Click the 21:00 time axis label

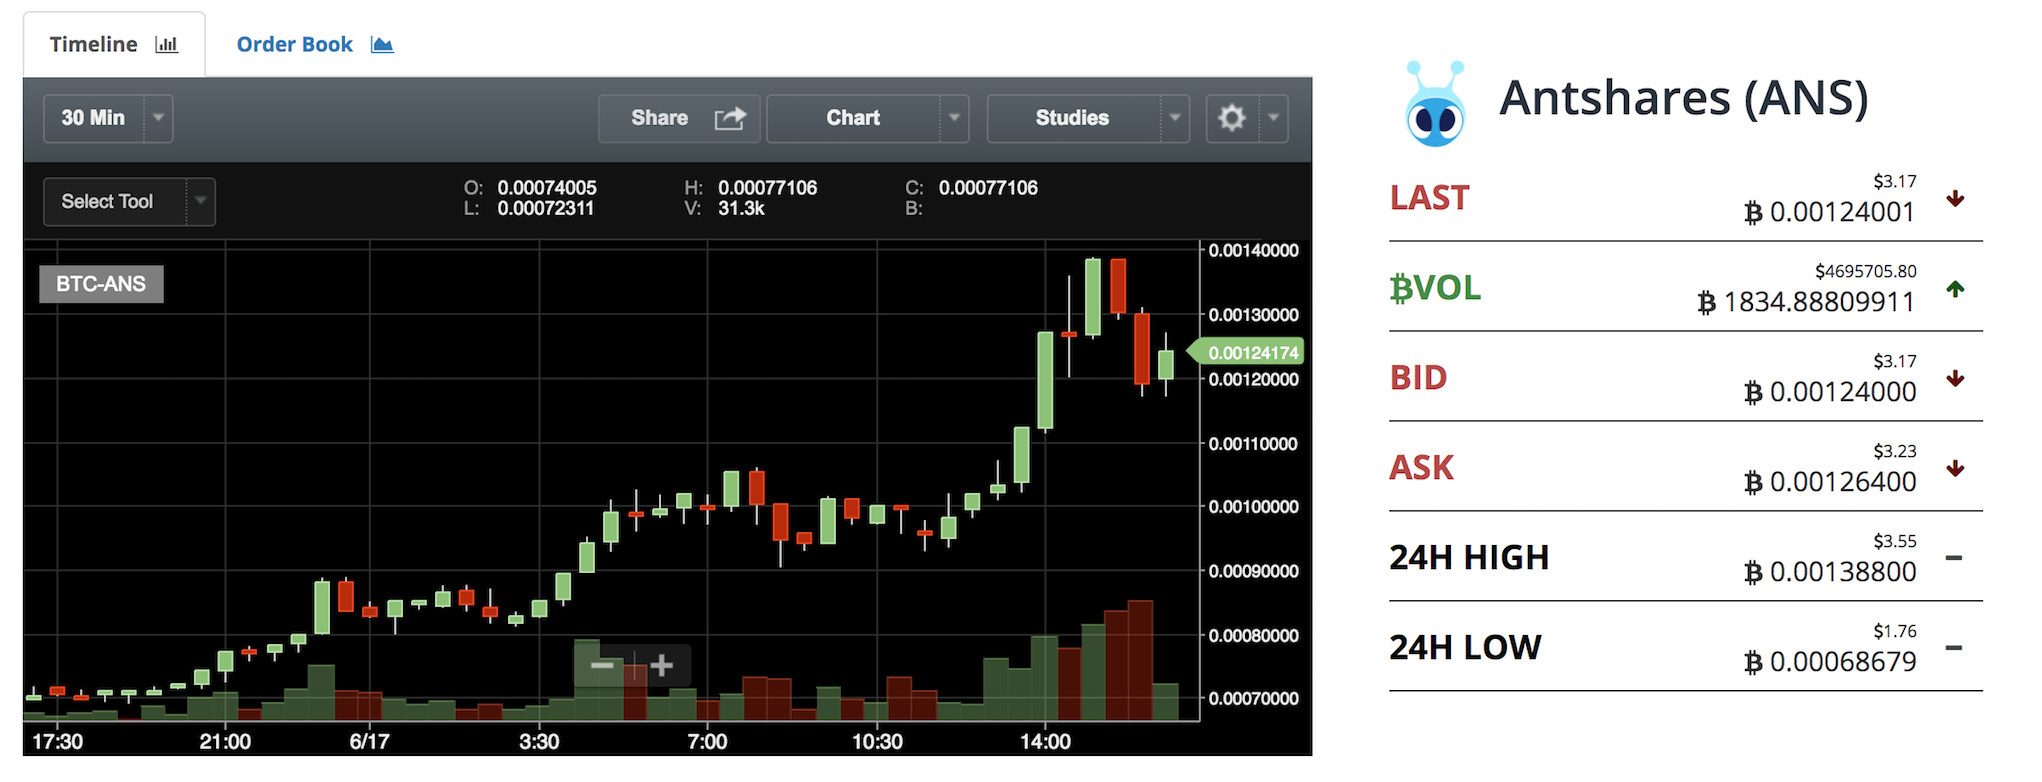point(225,742)
